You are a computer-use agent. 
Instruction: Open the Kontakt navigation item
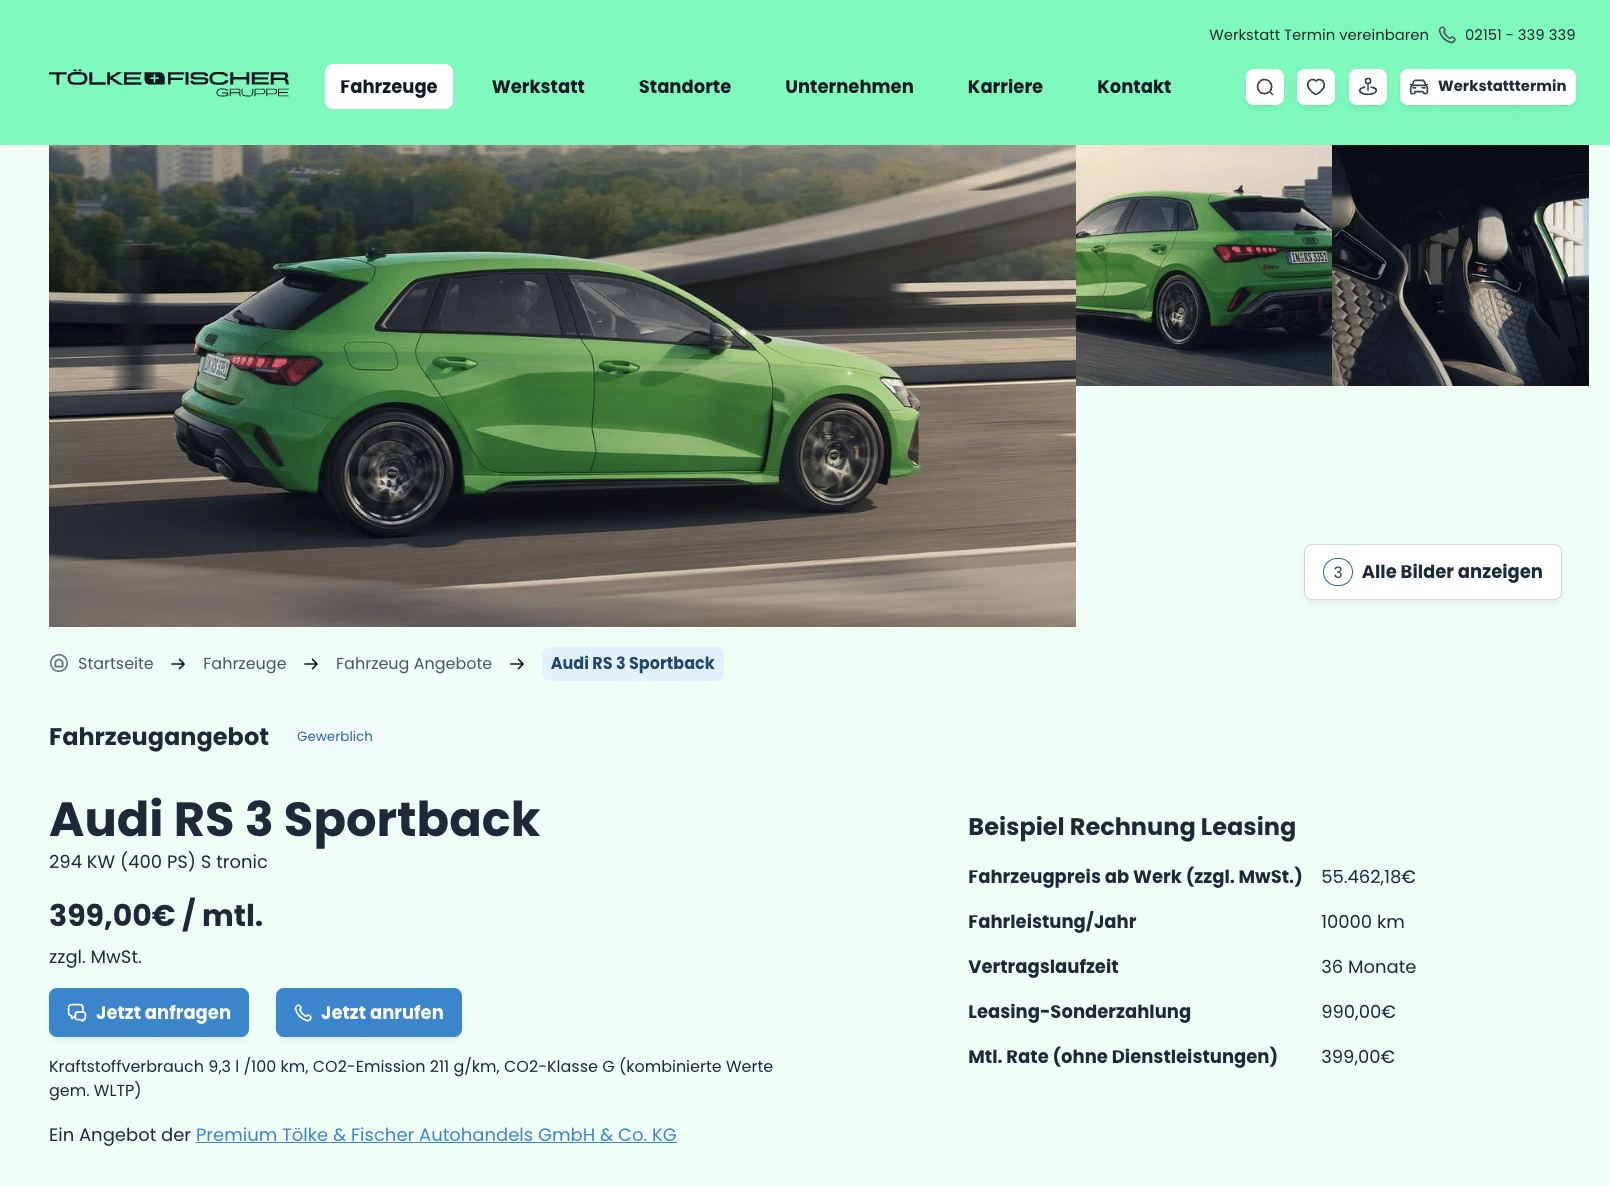(x=1134, y=87)
